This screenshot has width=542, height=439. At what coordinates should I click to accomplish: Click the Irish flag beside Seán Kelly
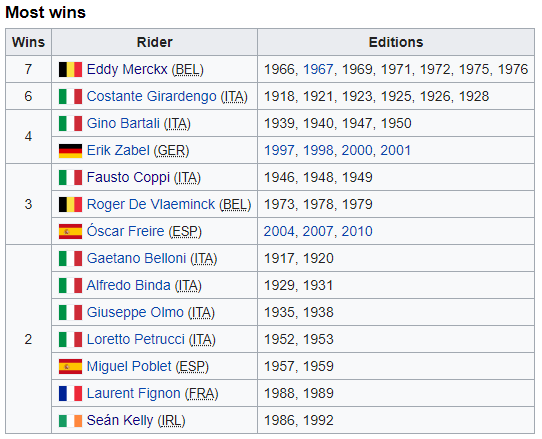coord(70,421)
